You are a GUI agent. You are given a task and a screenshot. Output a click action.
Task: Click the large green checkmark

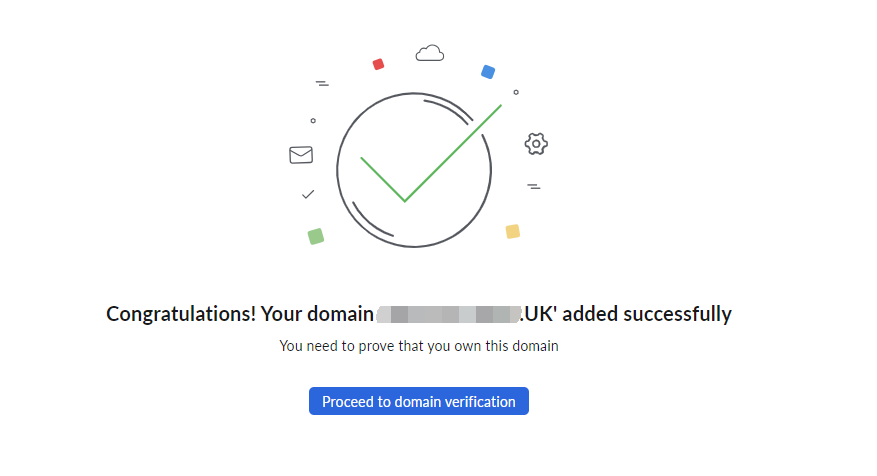point(431,153)
